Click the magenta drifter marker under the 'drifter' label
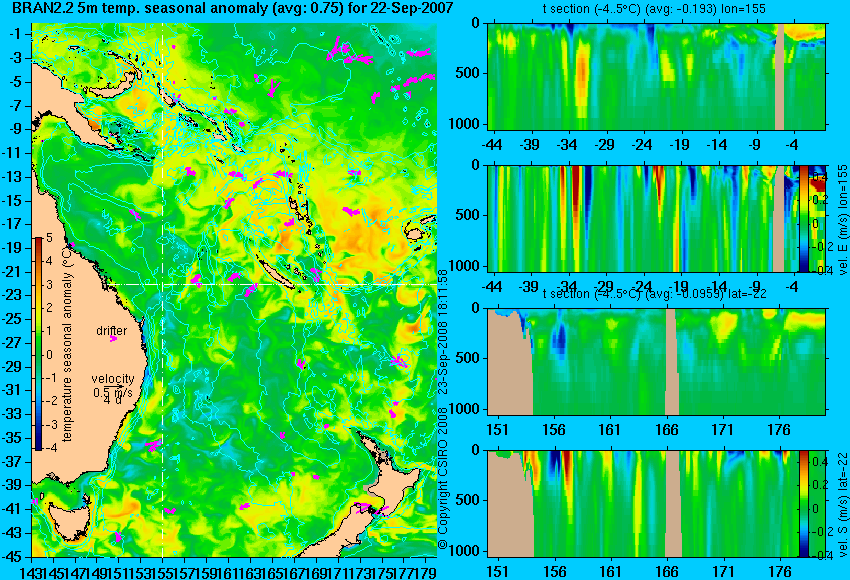Screen dimensions: 850x580 click(x=113, y=339)
